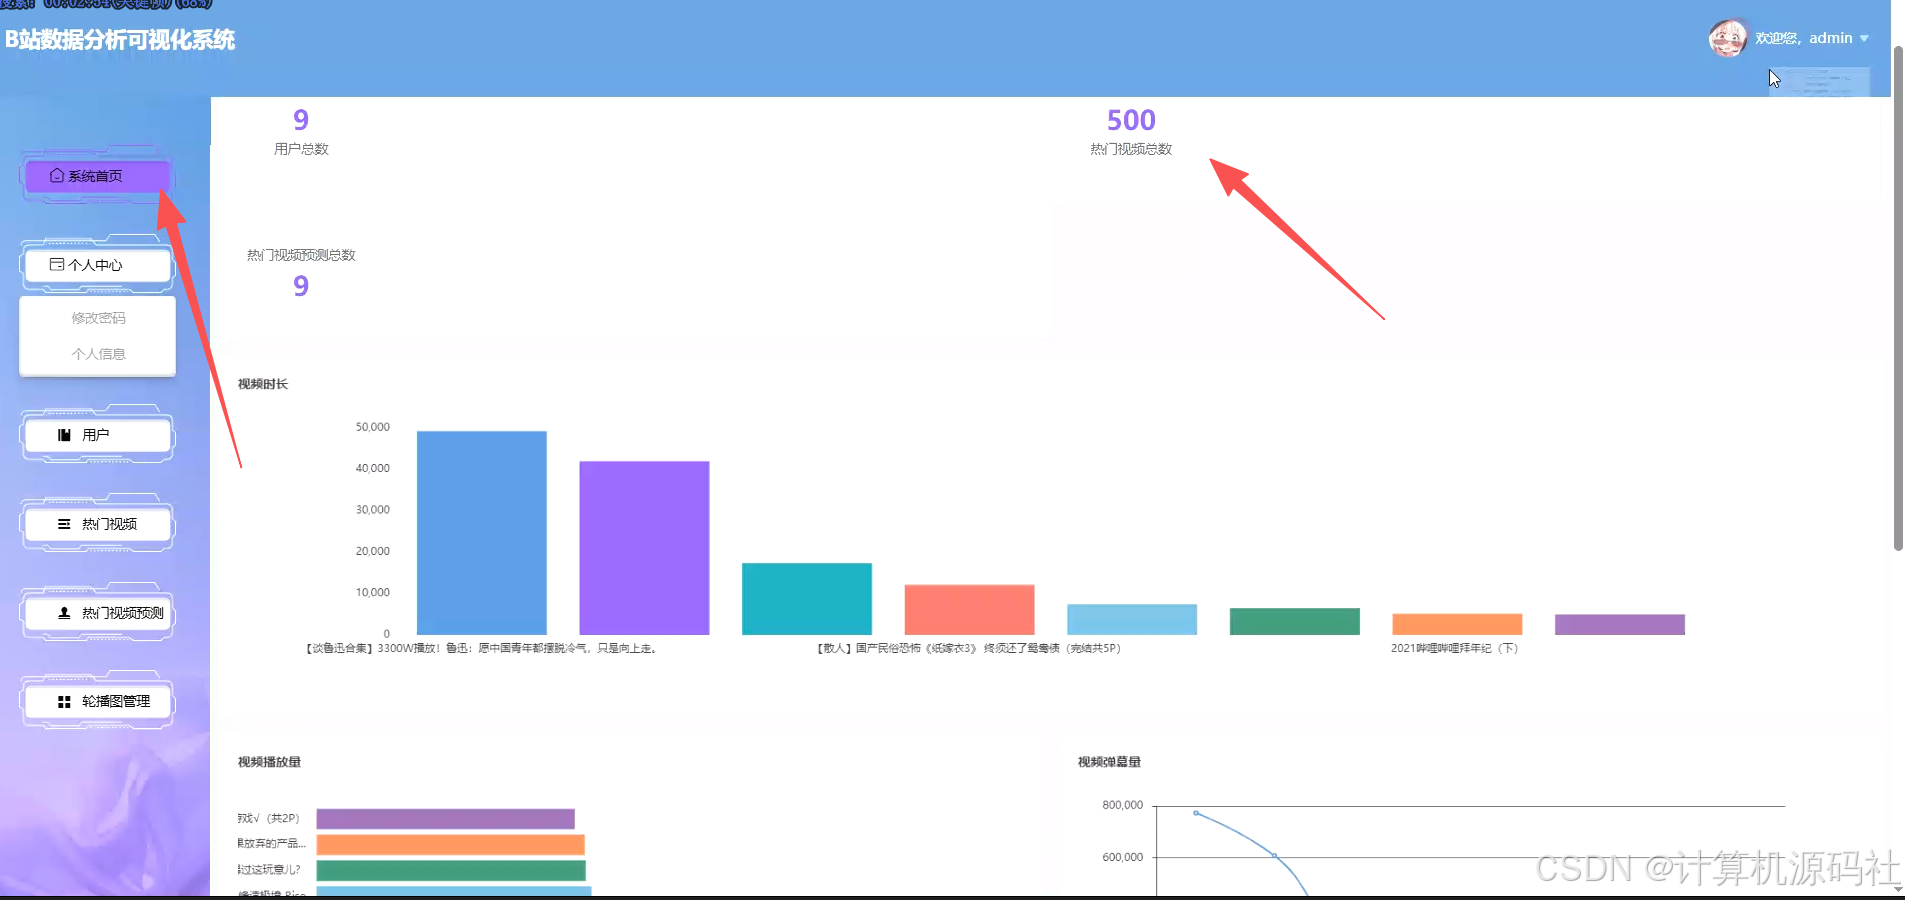Open the 系统首页 menu item
This screenshot has width=1905, height=900.
97,176
